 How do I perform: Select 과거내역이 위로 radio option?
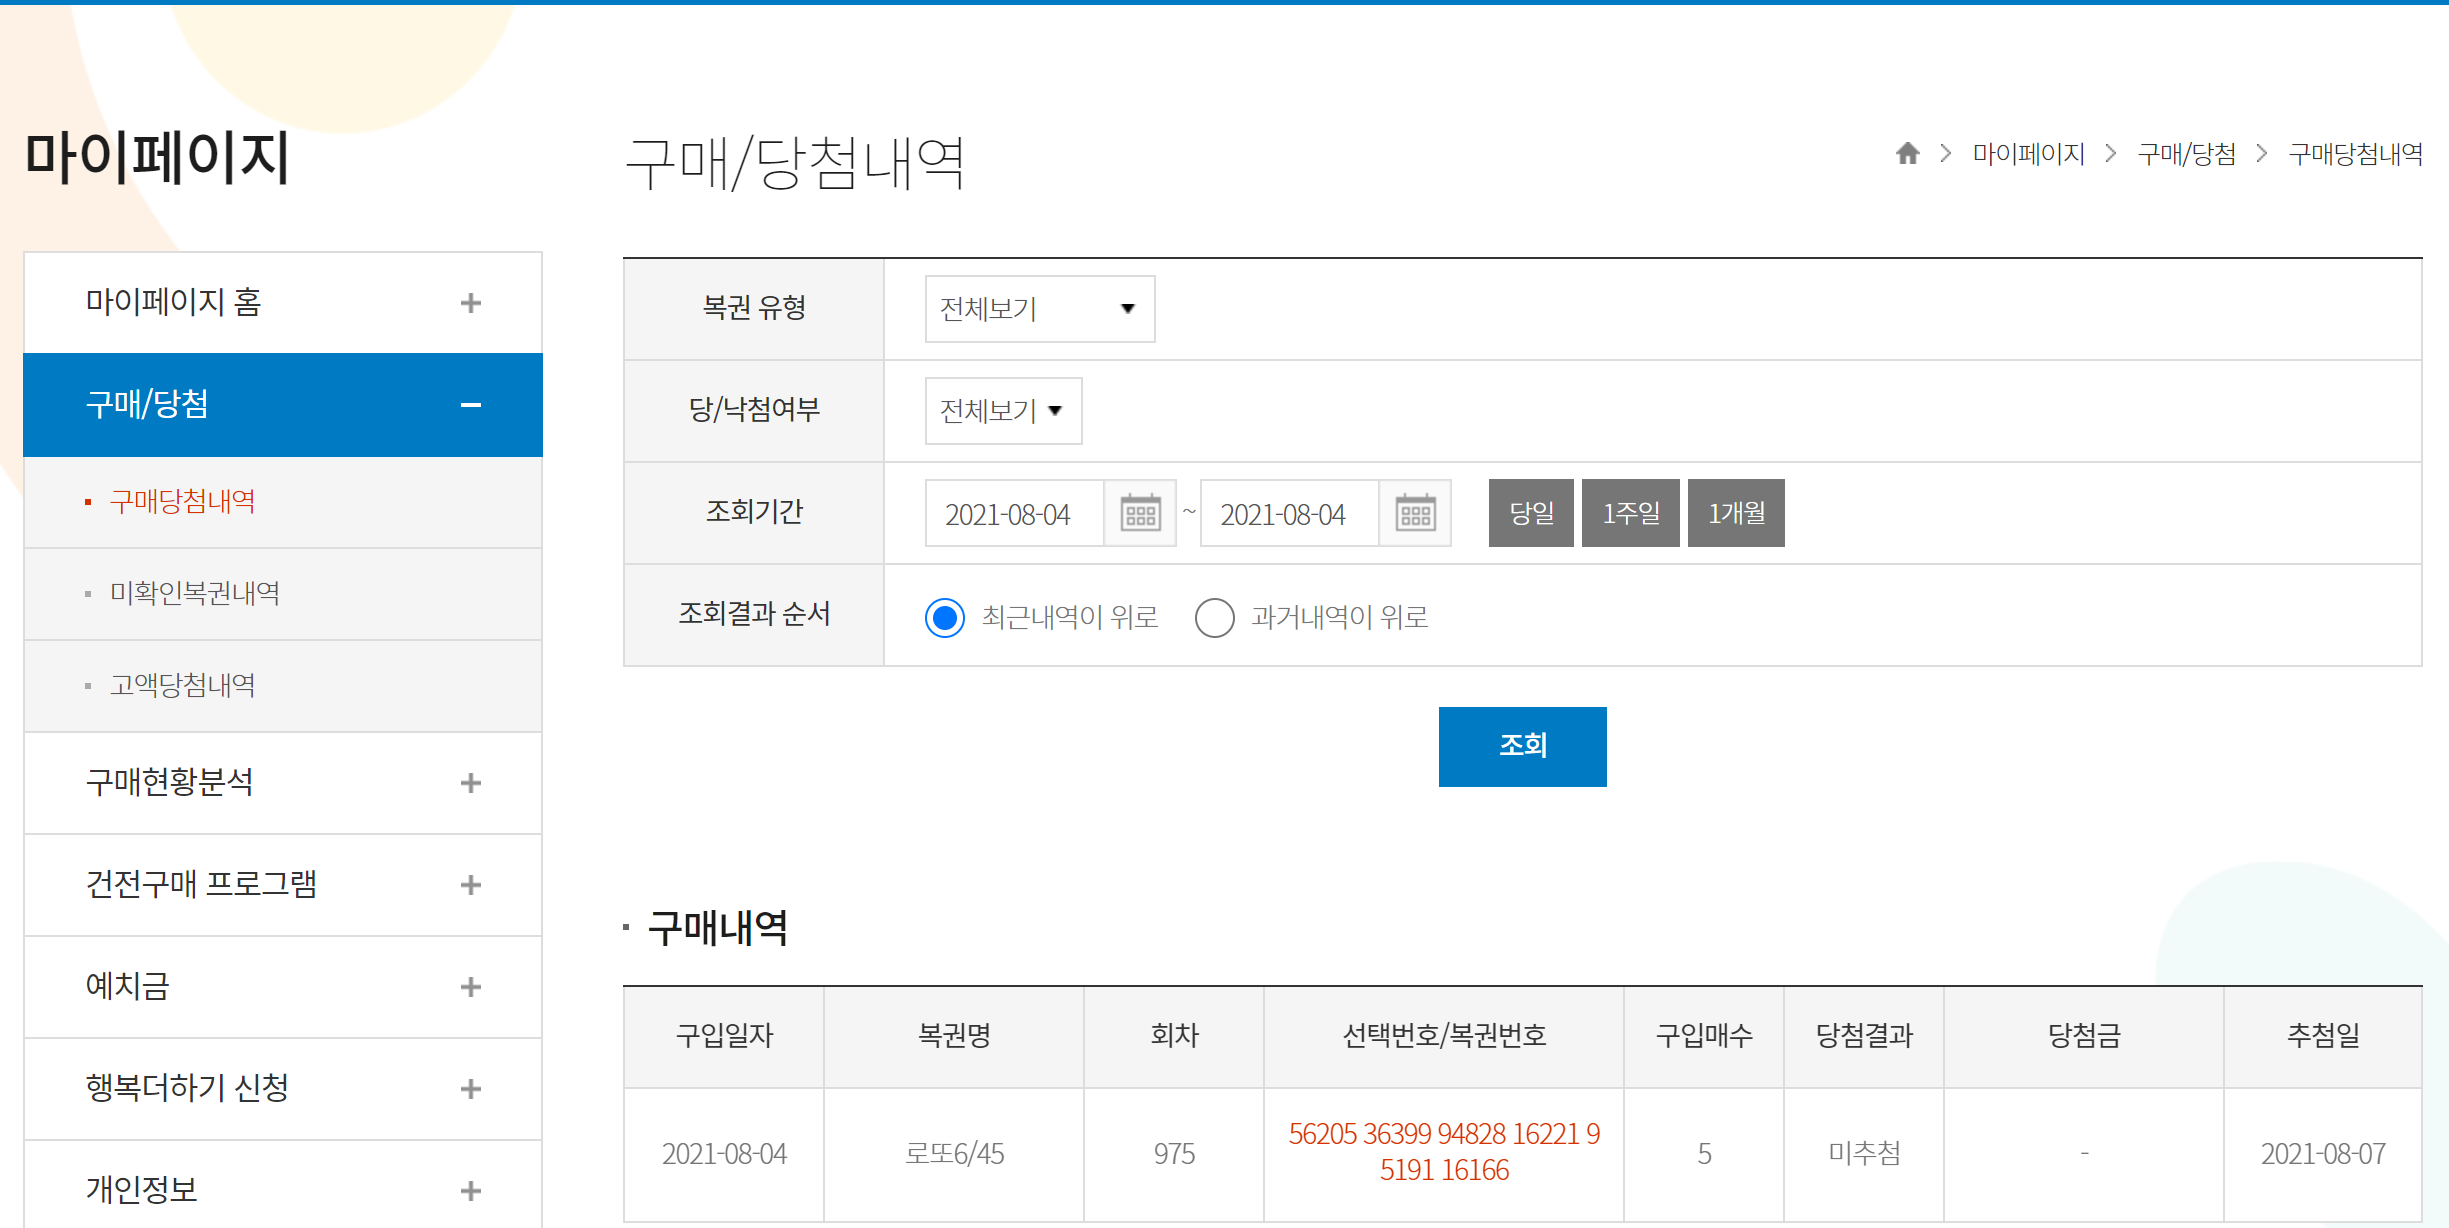(x=1214, y=617)
